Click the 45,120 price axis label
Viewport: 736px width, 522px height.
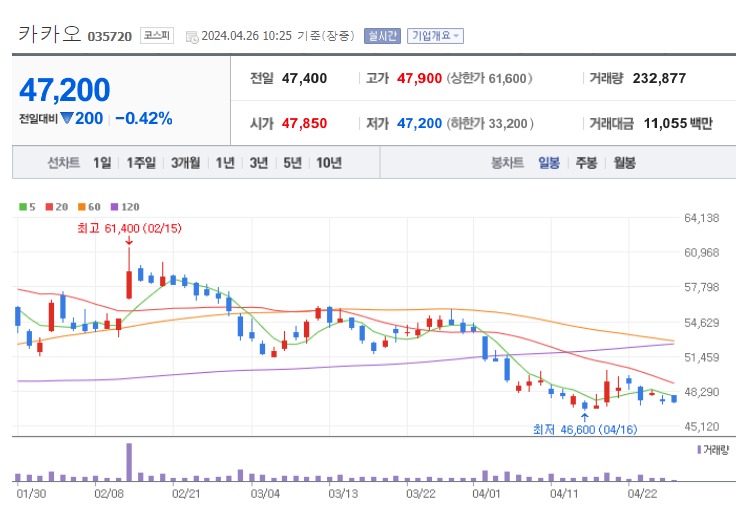tap(701, 426)
